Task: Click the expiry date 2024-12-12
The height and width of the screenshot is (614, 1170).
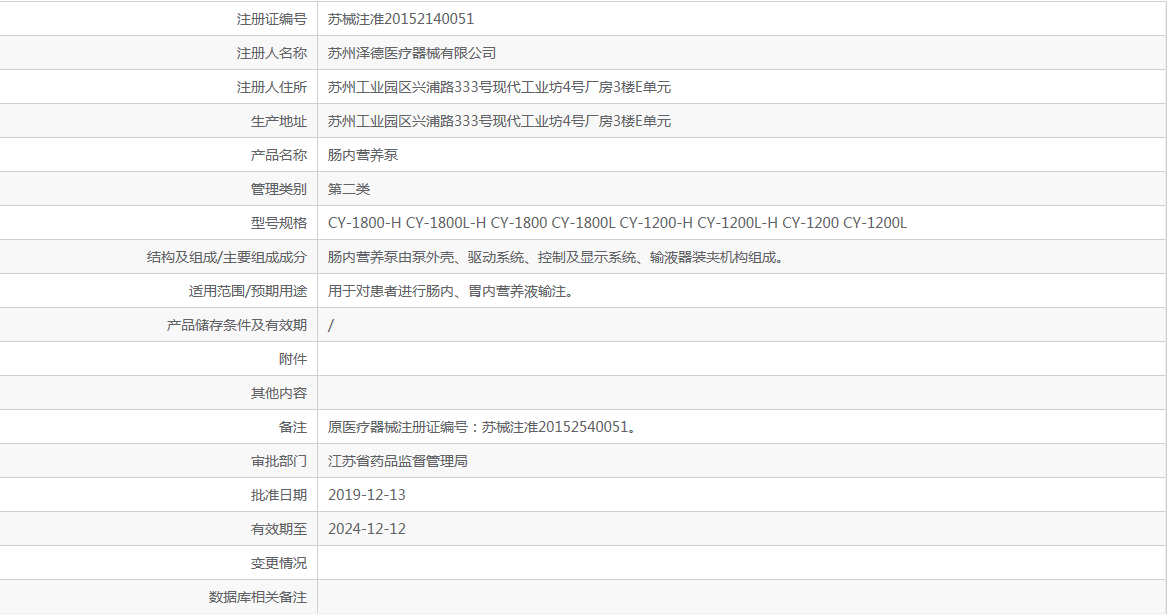Action: point(369,528)
